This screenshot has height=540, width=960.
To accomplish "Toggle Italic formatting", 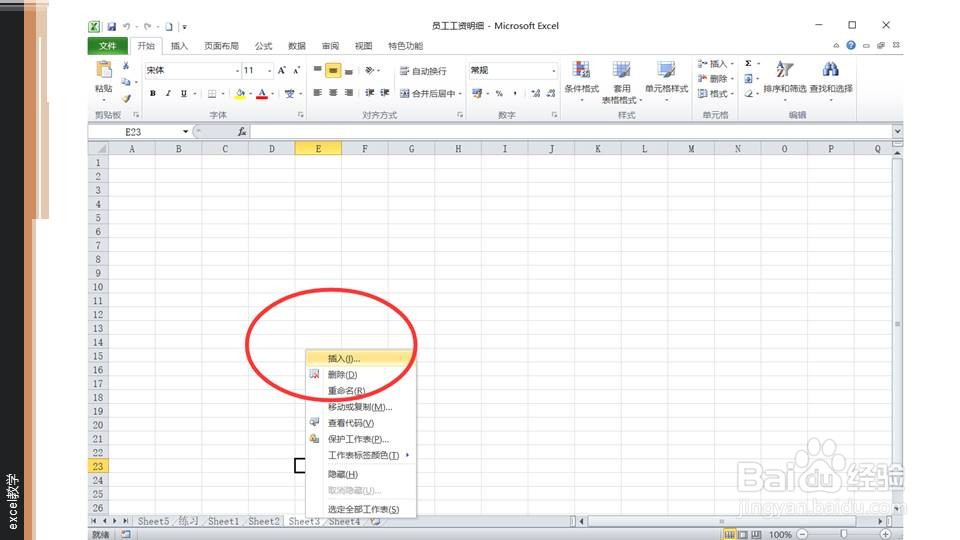I will click(x=168, y=93).
